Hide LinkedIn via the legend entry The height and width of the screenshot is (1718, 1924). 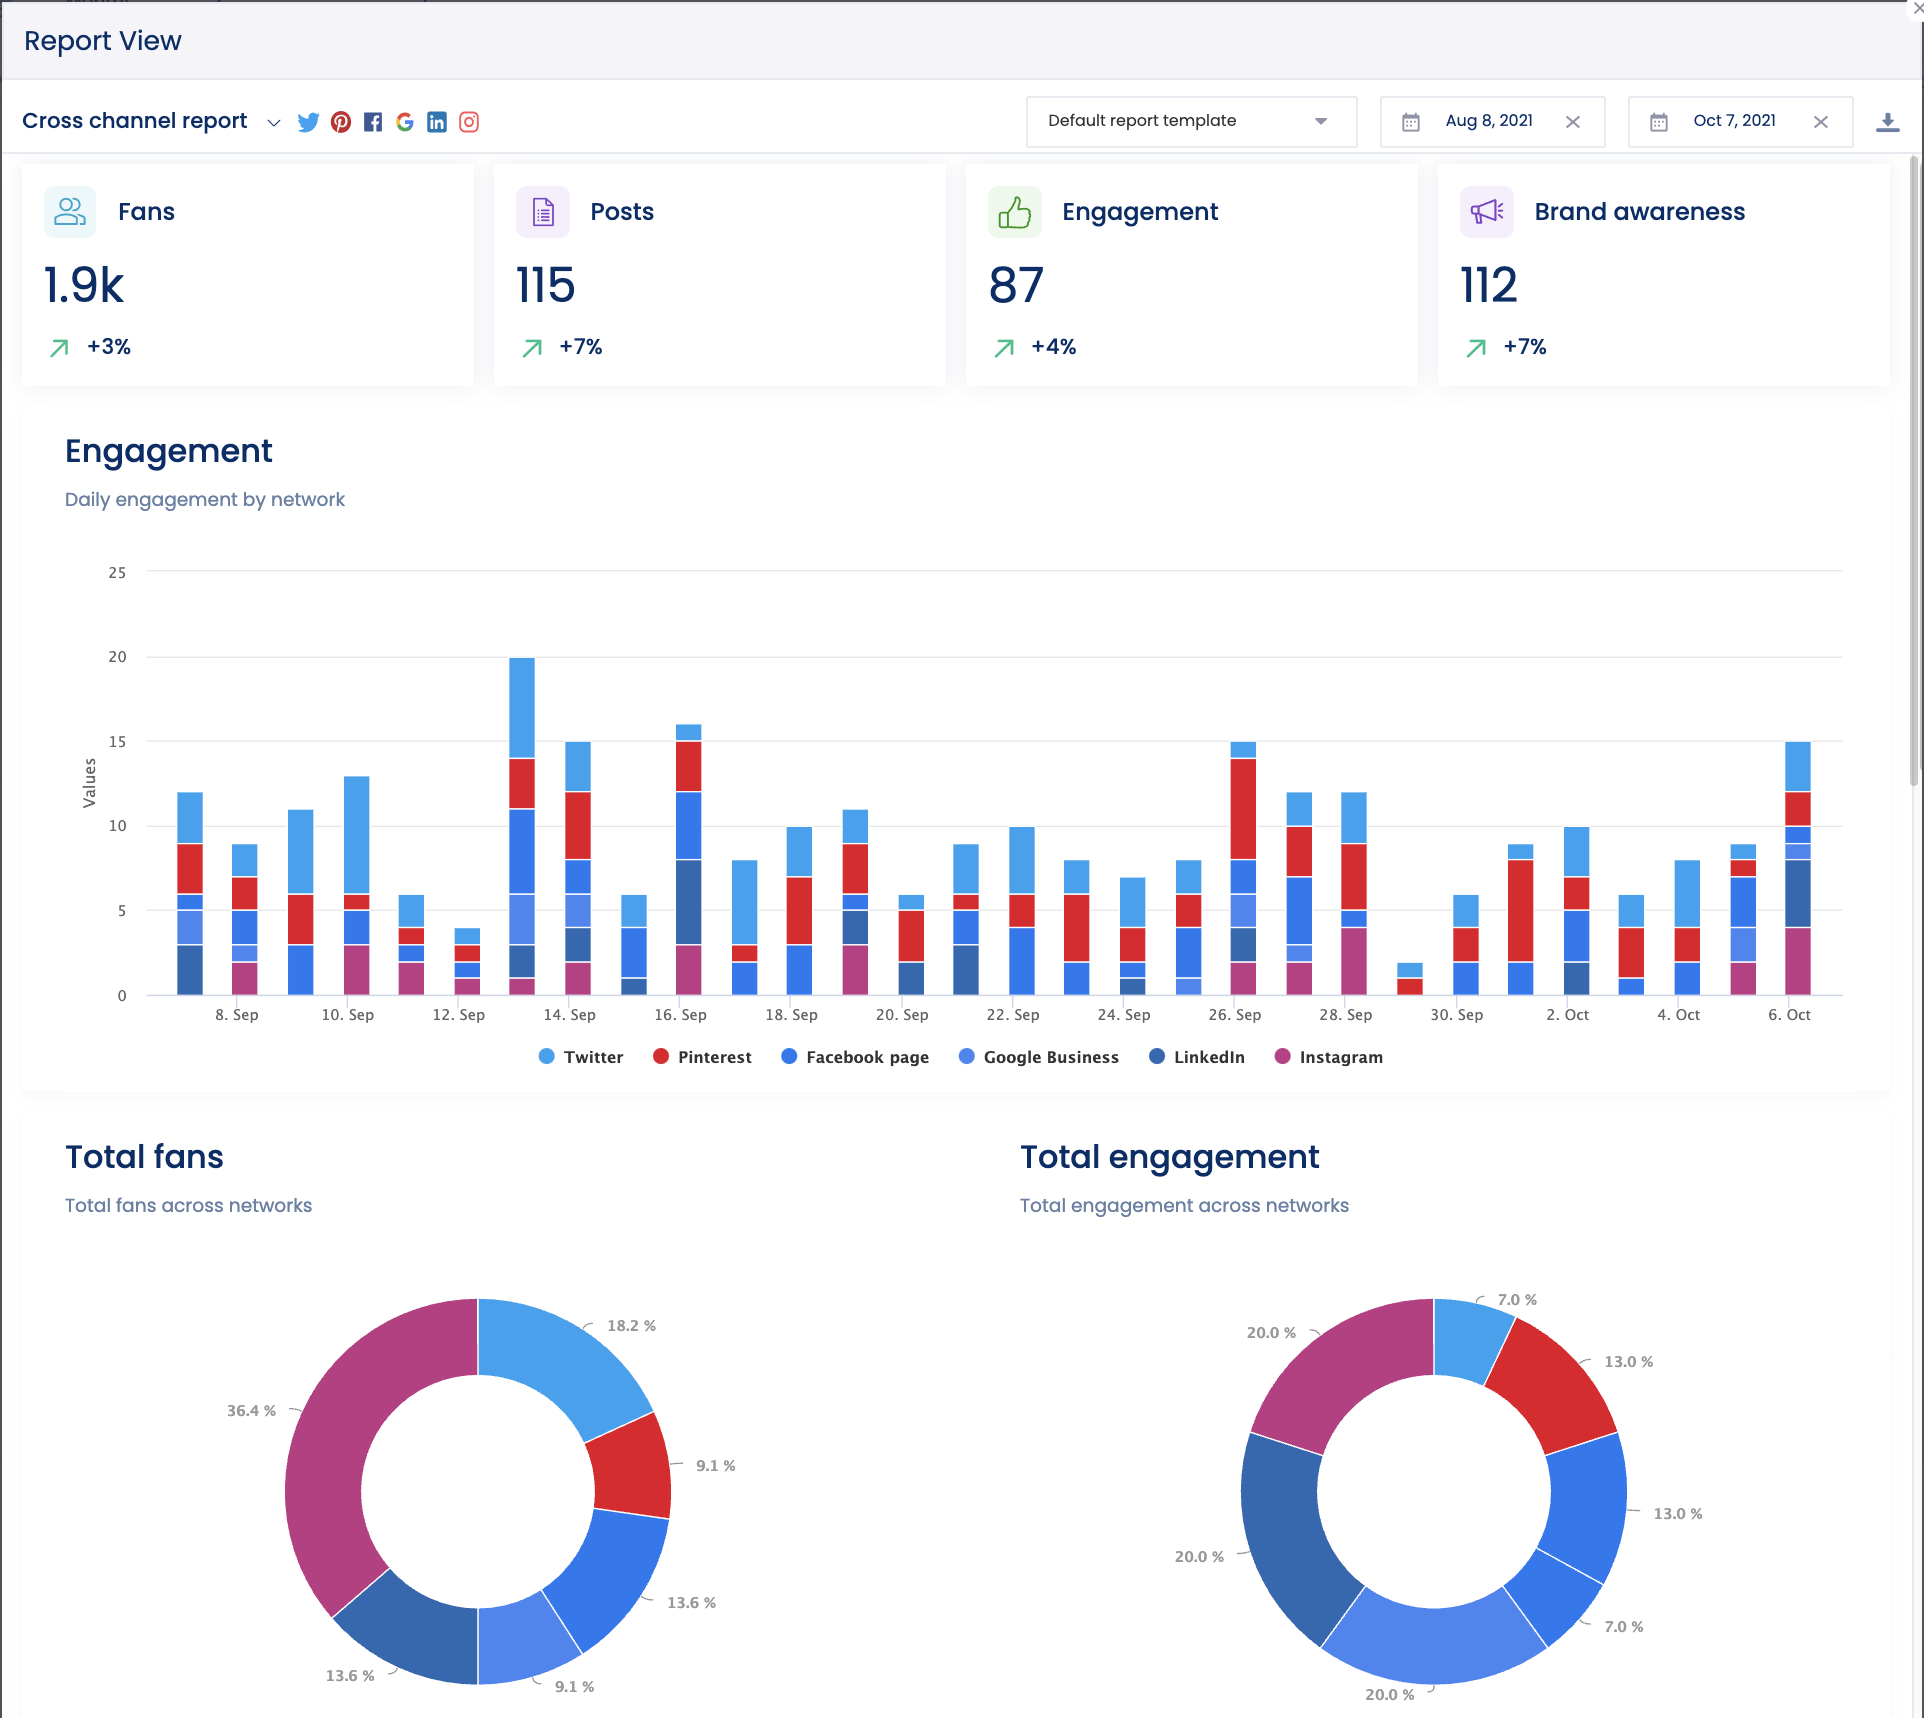pos(1196,1056)
